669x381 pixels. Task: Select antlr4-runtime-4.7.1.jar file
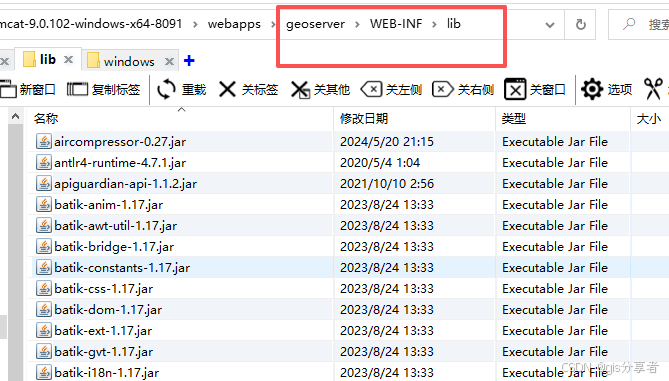pyautogui.click(x=120, y=163)
